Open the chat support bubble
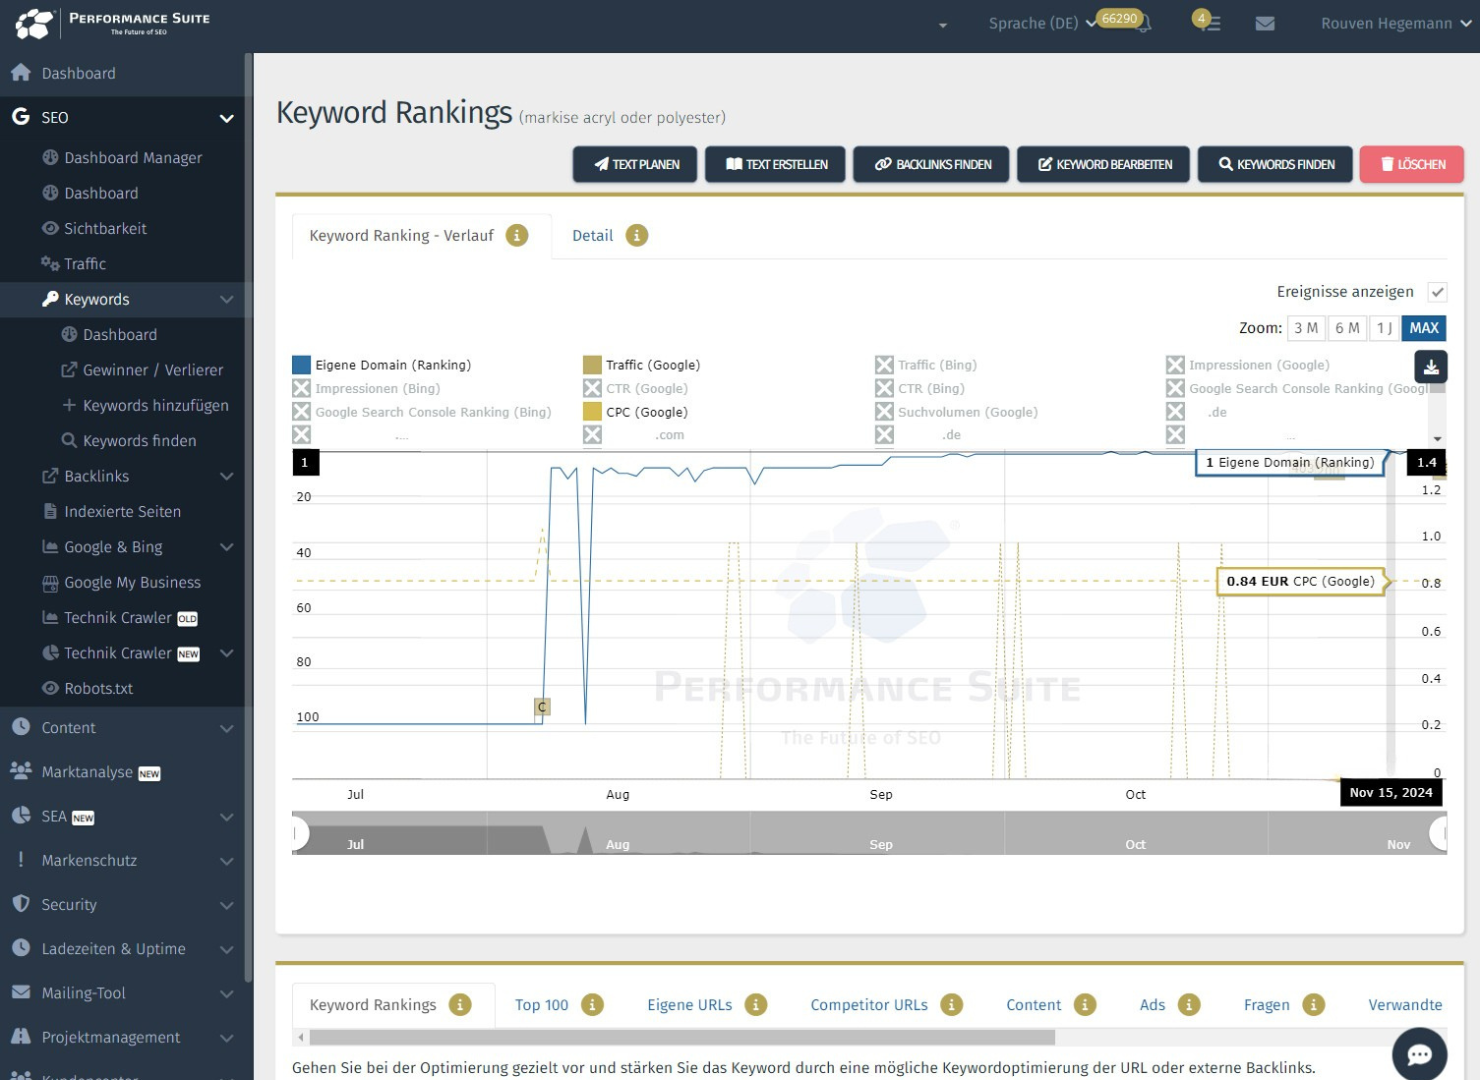Viewport: 1480px width, 1080px height. tap(1419, 1054)
